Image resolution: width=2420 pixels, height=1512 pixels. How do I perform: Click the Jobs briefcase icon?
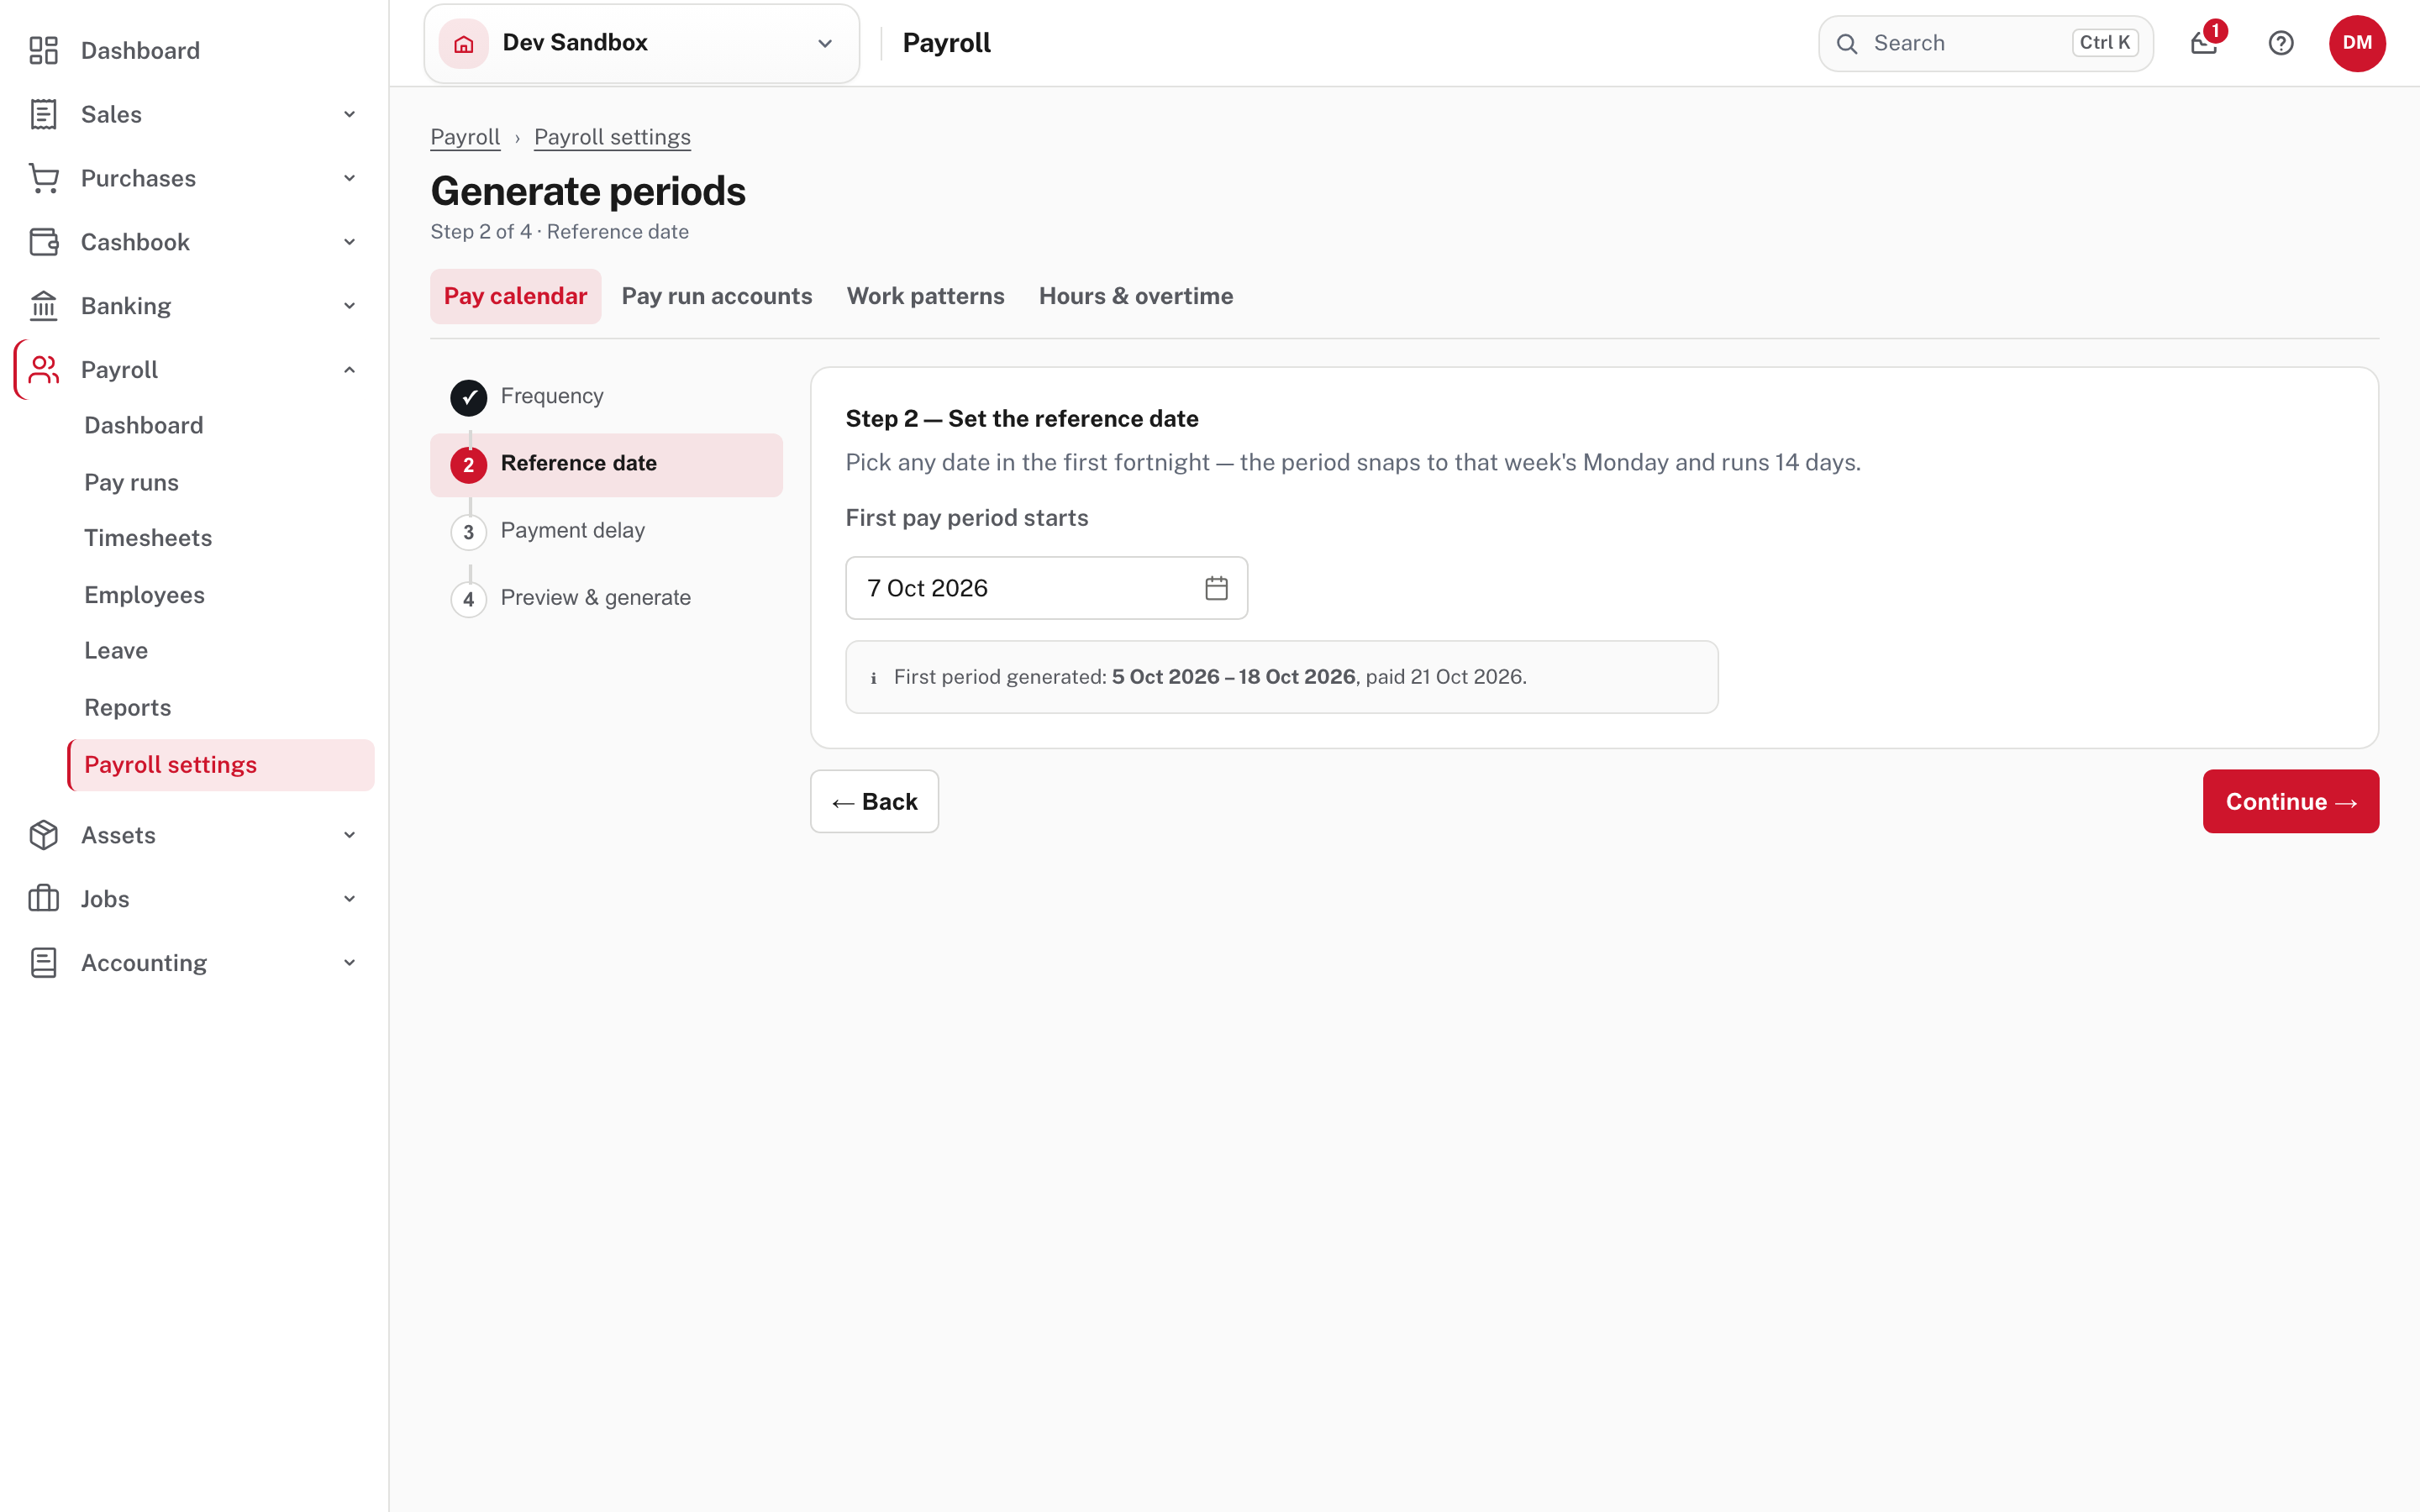(x=43, y=899)
